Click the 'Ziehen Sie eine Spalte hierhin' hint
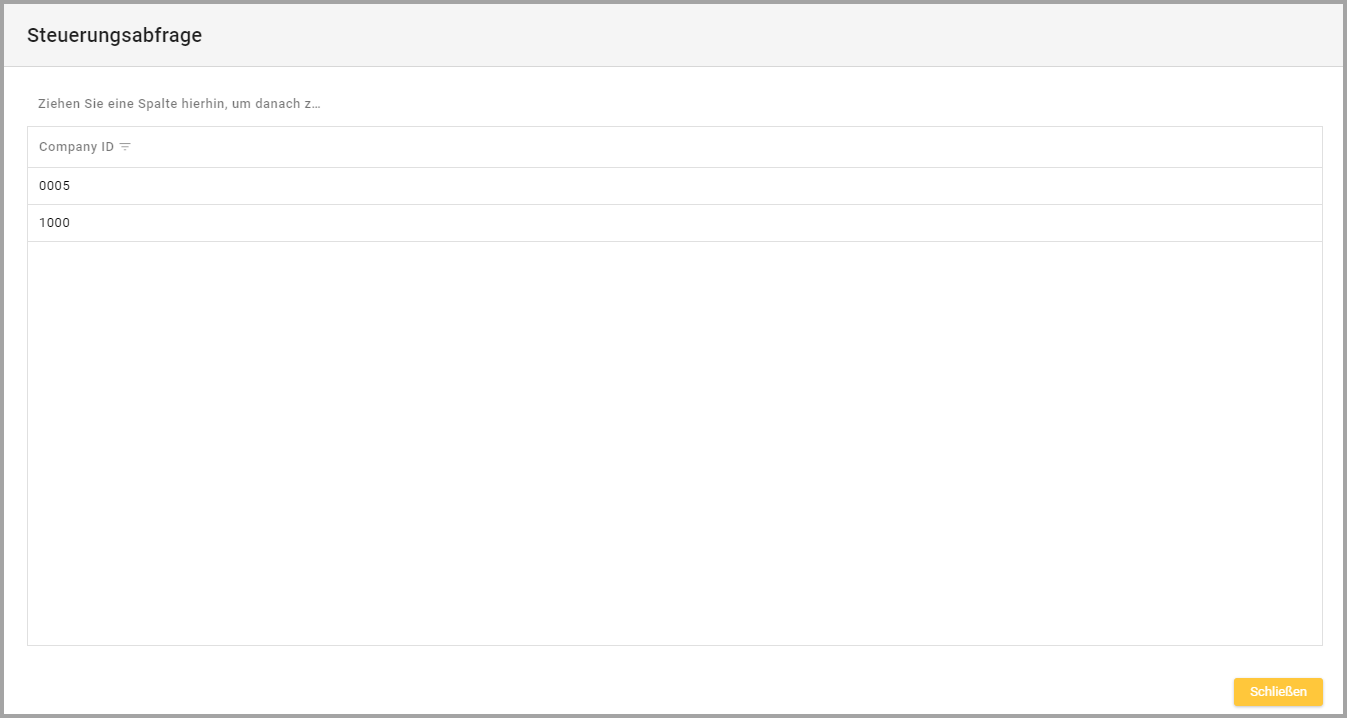The width and height of the screenshot is (1347, 718). pyautogui.click(x=178, y=104)
